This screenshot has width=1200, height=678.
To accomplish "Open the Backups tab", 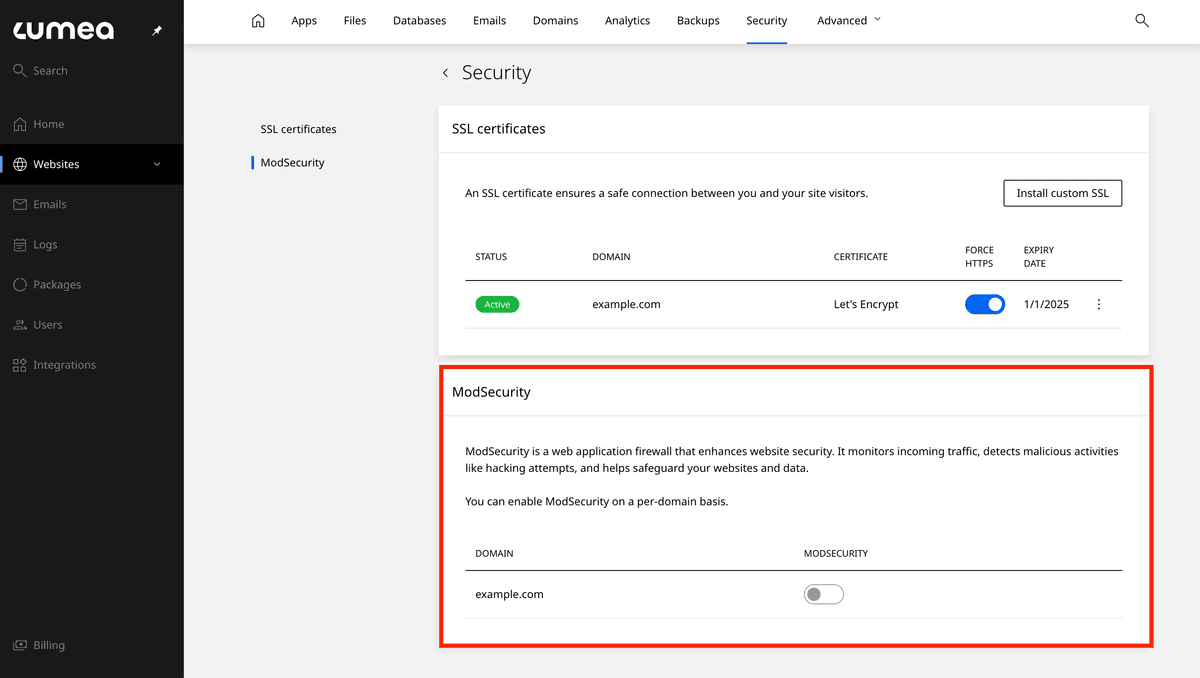I will [698, 20].
